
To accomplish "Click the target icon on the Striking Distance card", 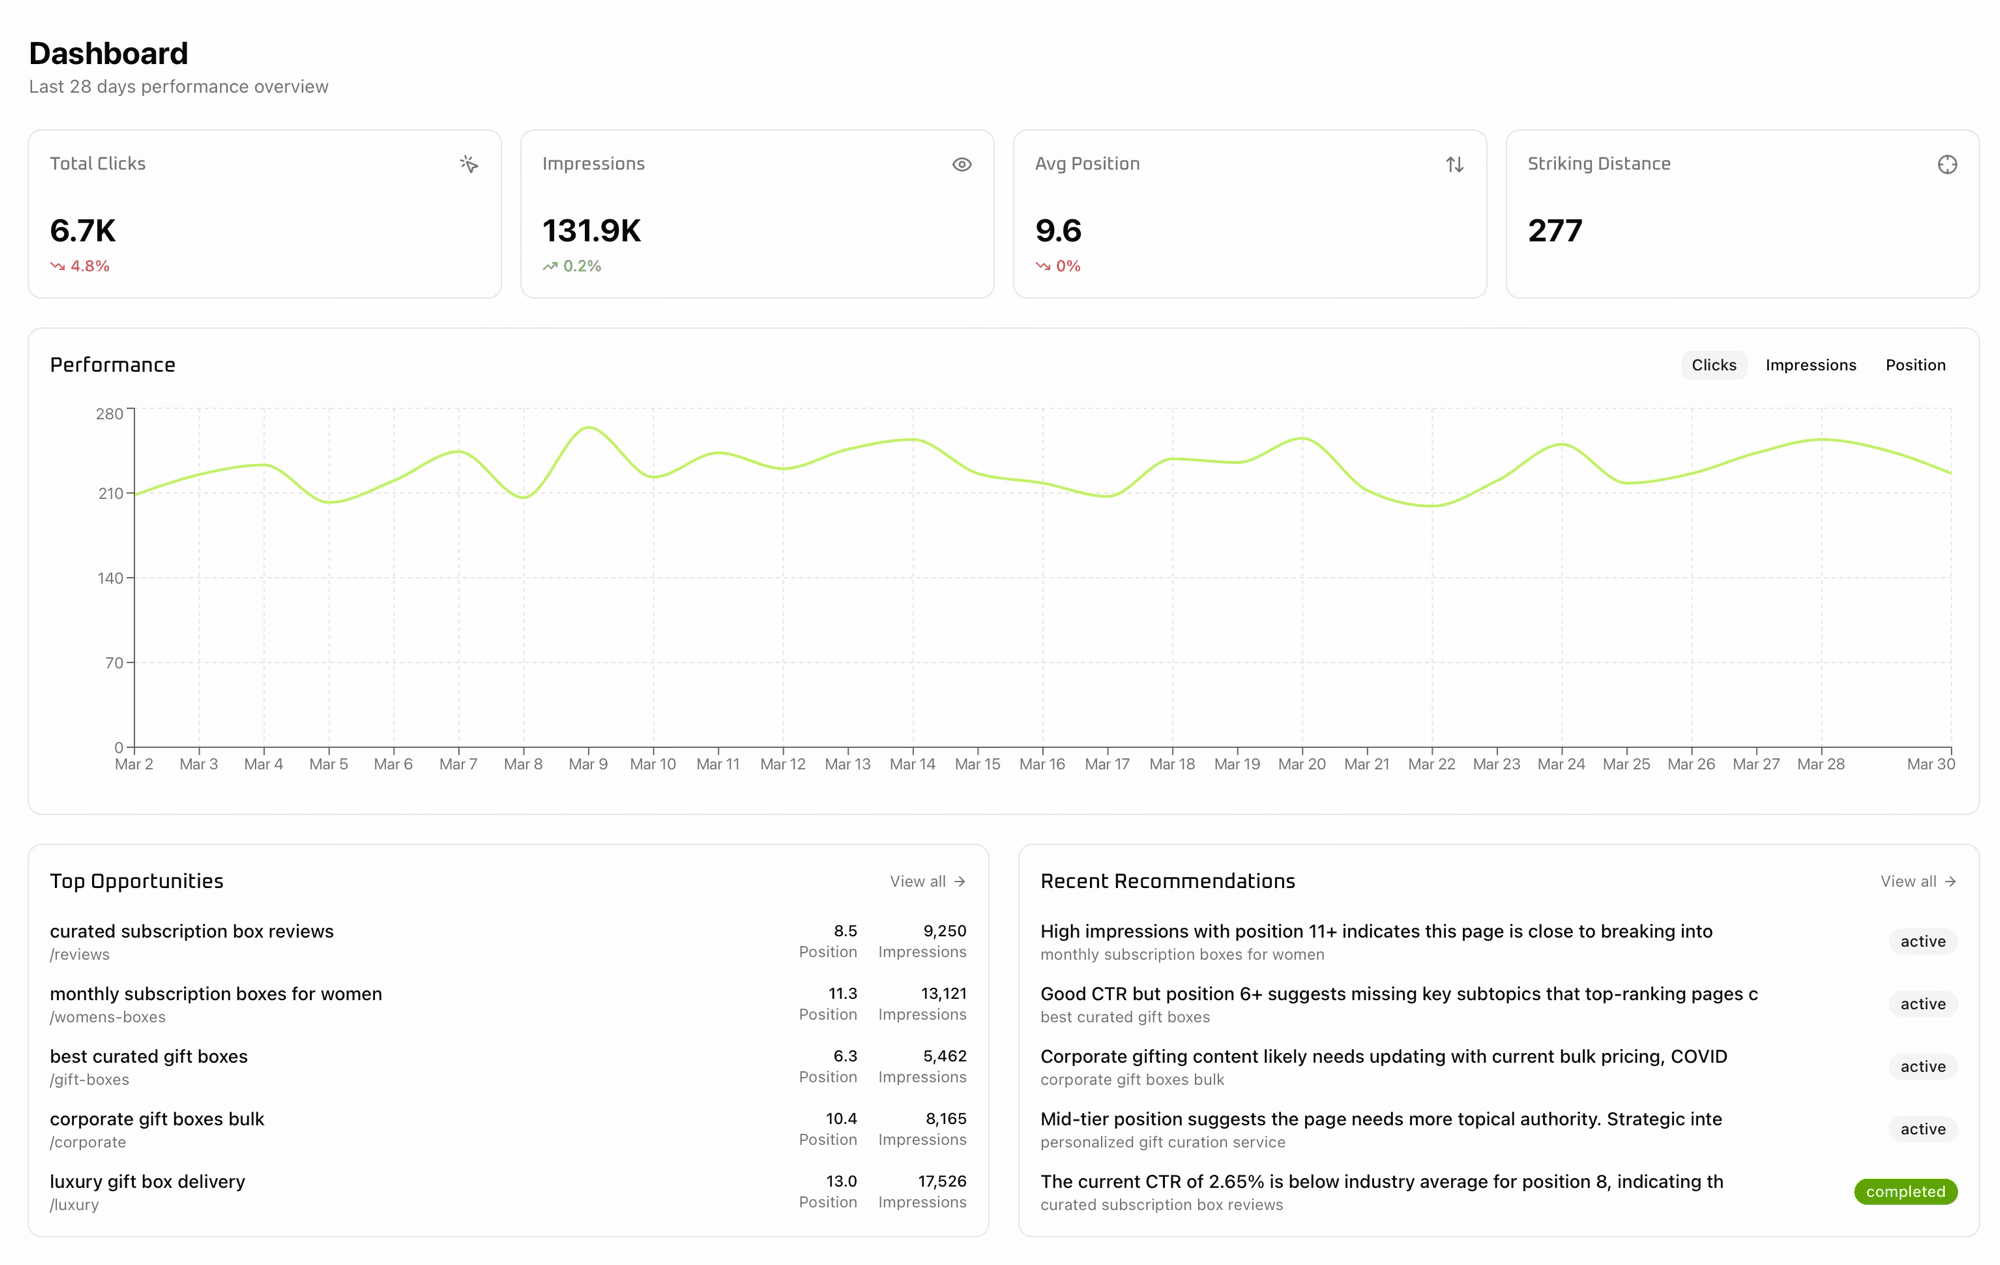I will pos(1948,164).
